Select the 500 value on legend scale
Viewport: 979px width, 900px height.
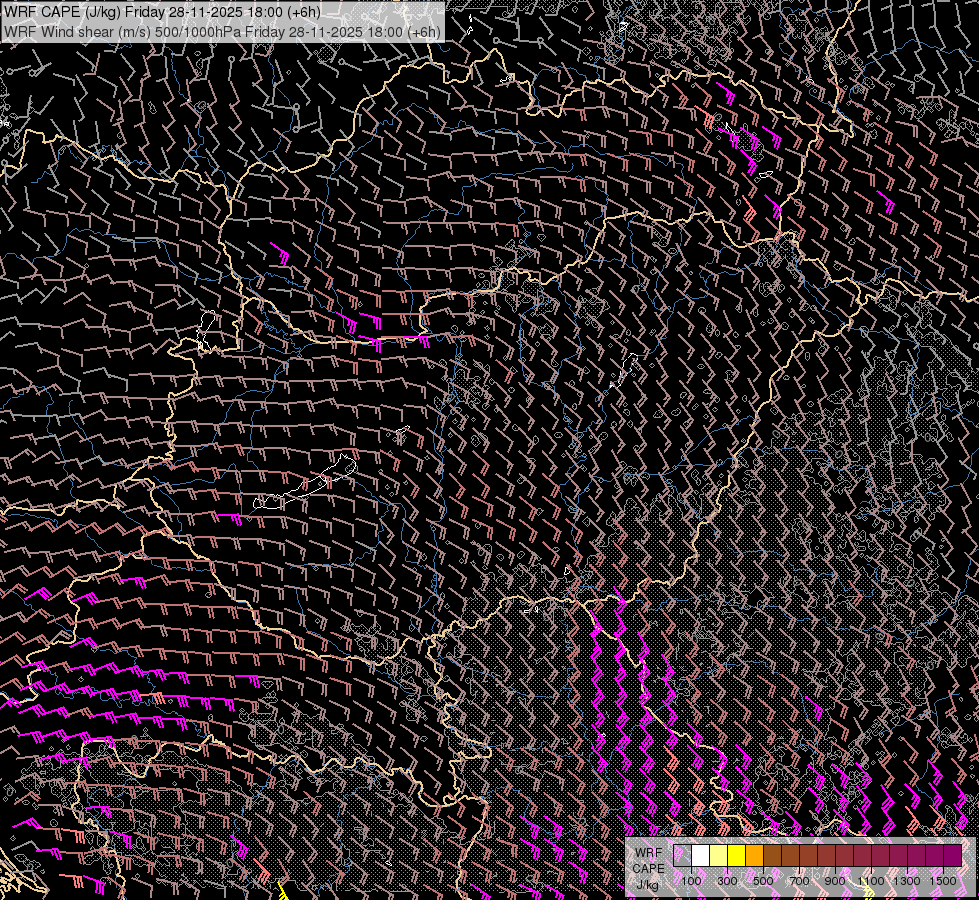(763, 881)
